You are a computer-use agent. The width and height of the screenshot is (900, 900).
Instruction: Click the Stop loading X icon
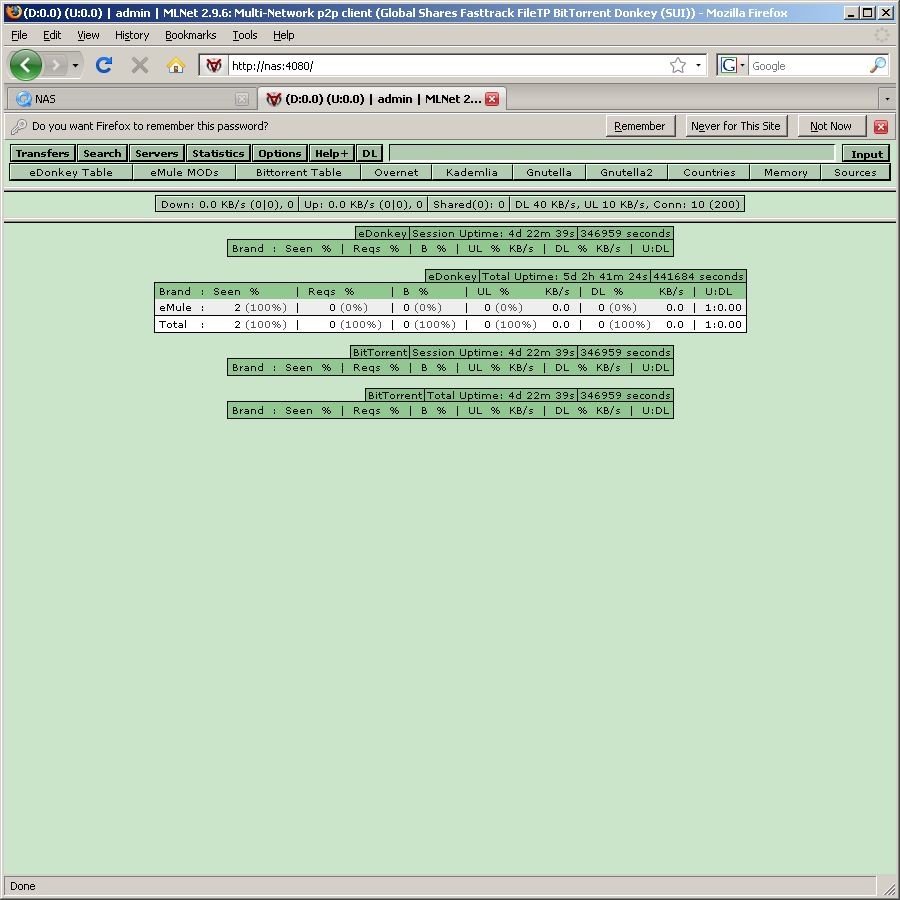tap(139, 65)
